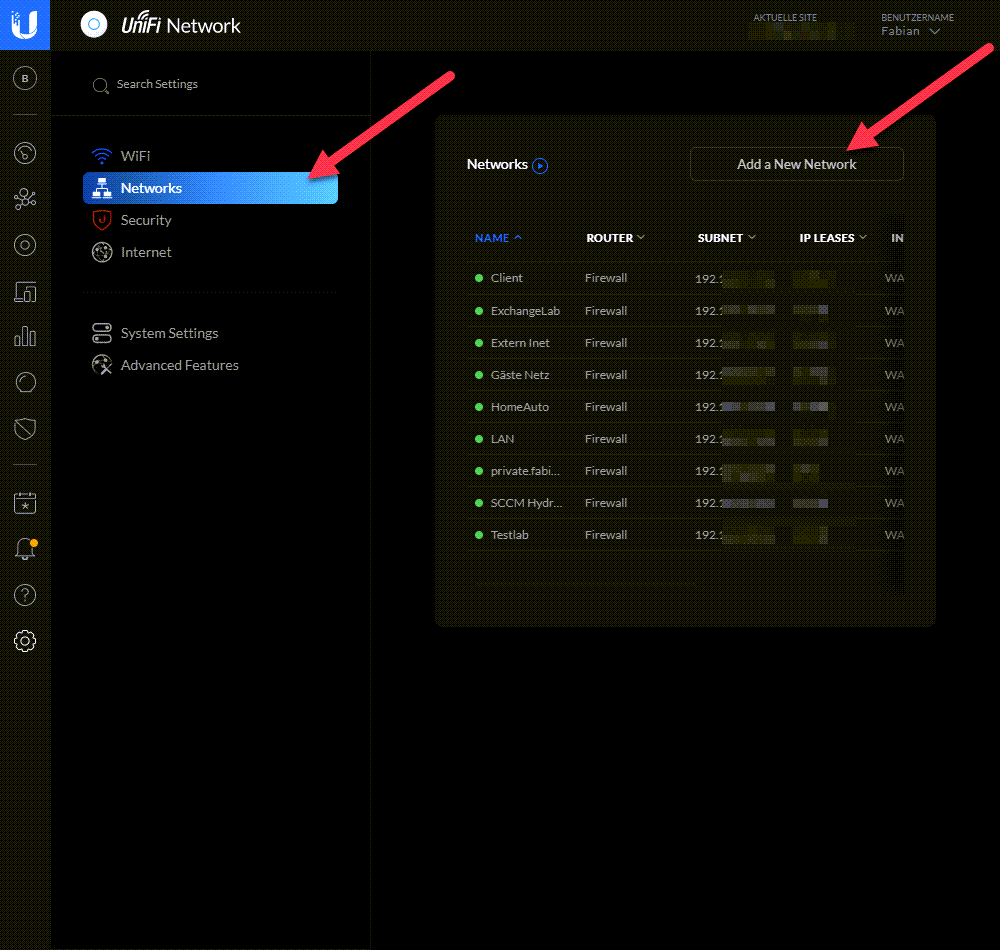Open the Client Devices icon in sidebar
Viewport: 1000px width, 950px height.
pyautogui.click(x=25, y=291)
